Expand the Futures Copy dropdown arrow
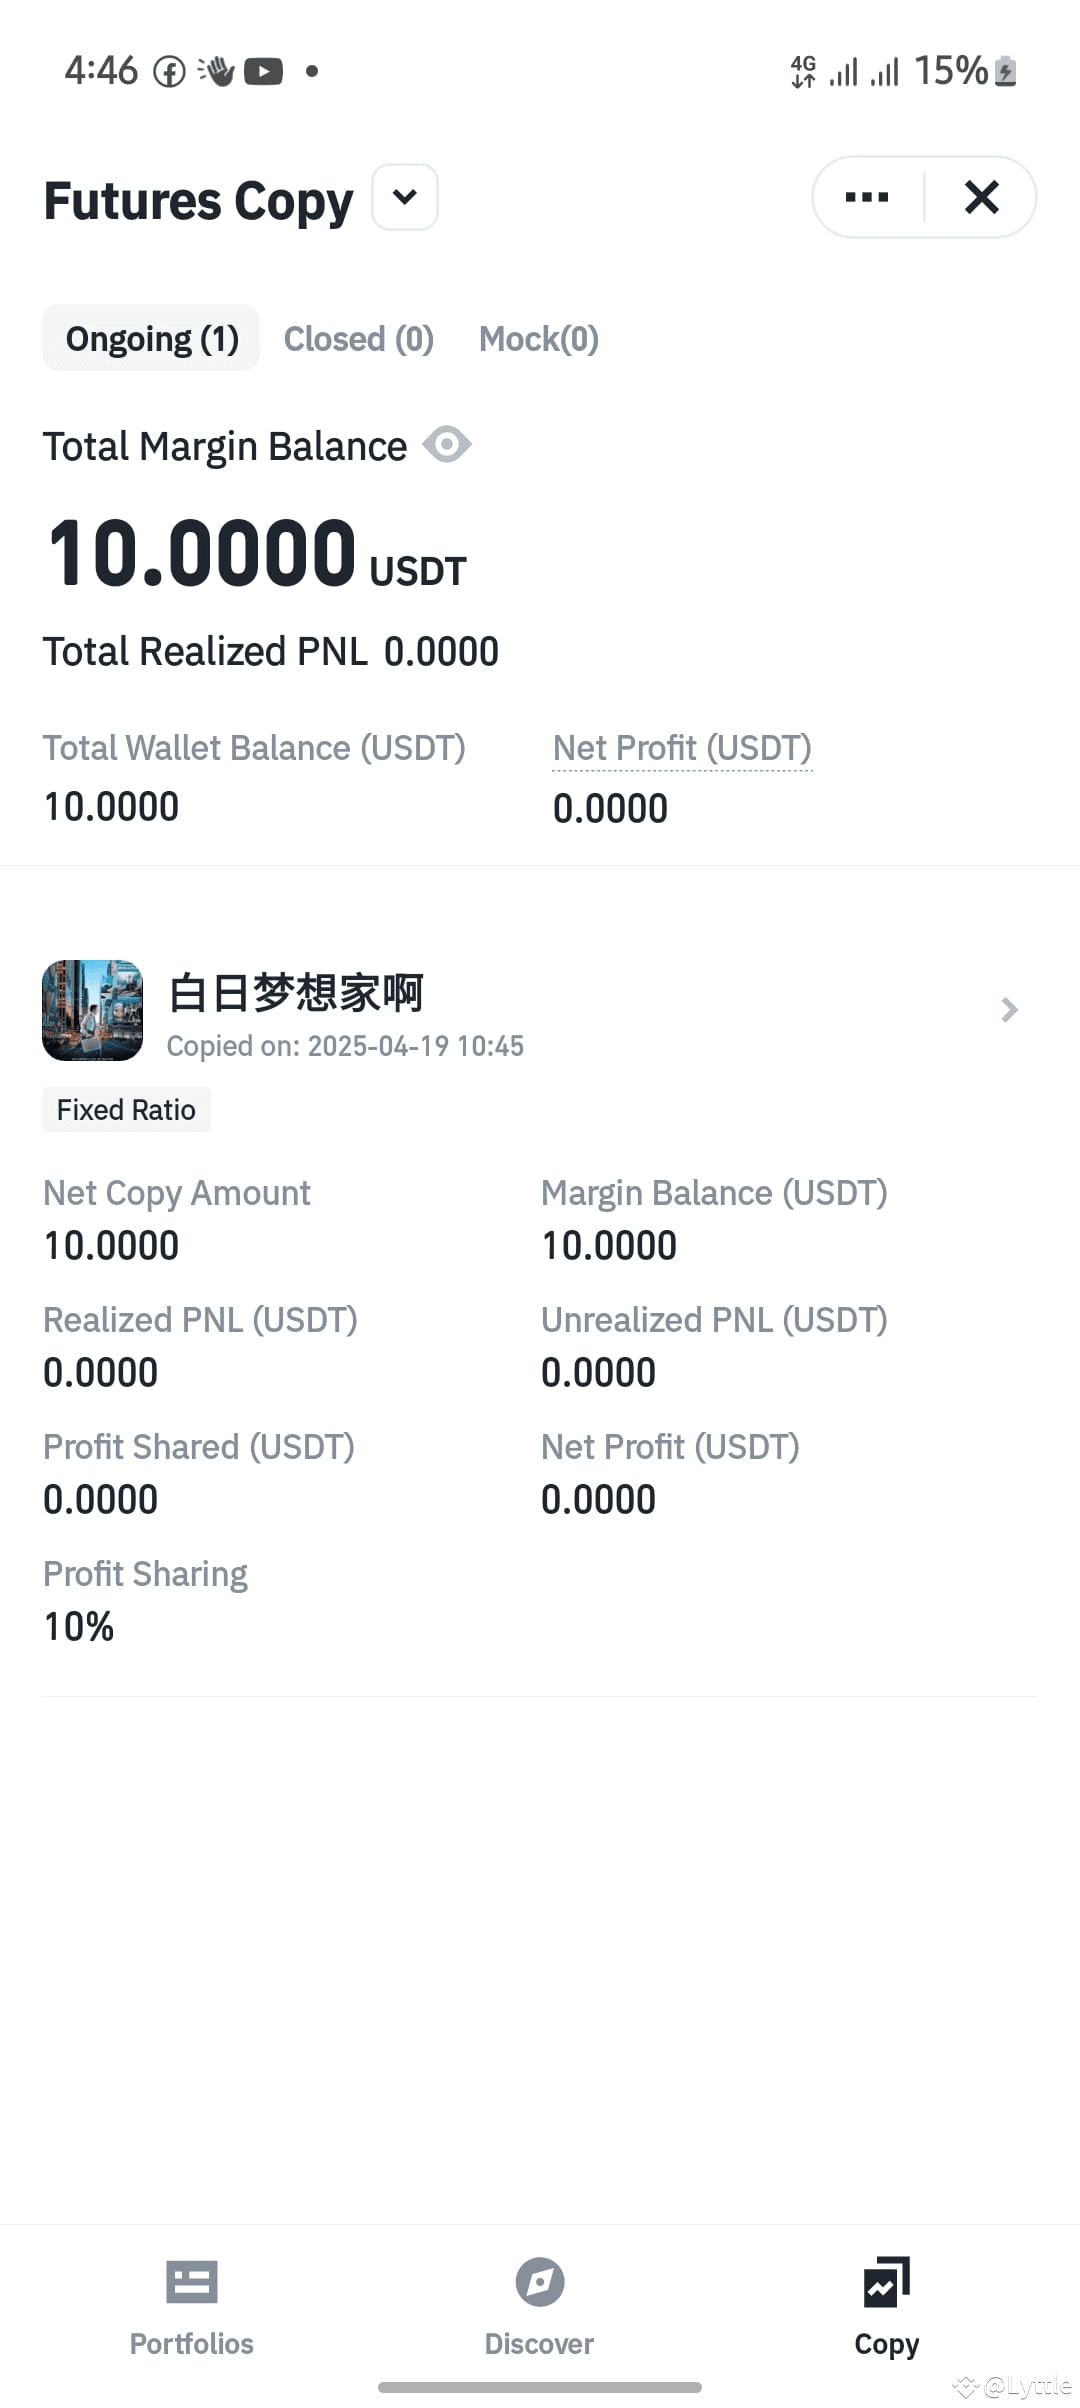The image size is (1080, 2408). pos(405,197)
